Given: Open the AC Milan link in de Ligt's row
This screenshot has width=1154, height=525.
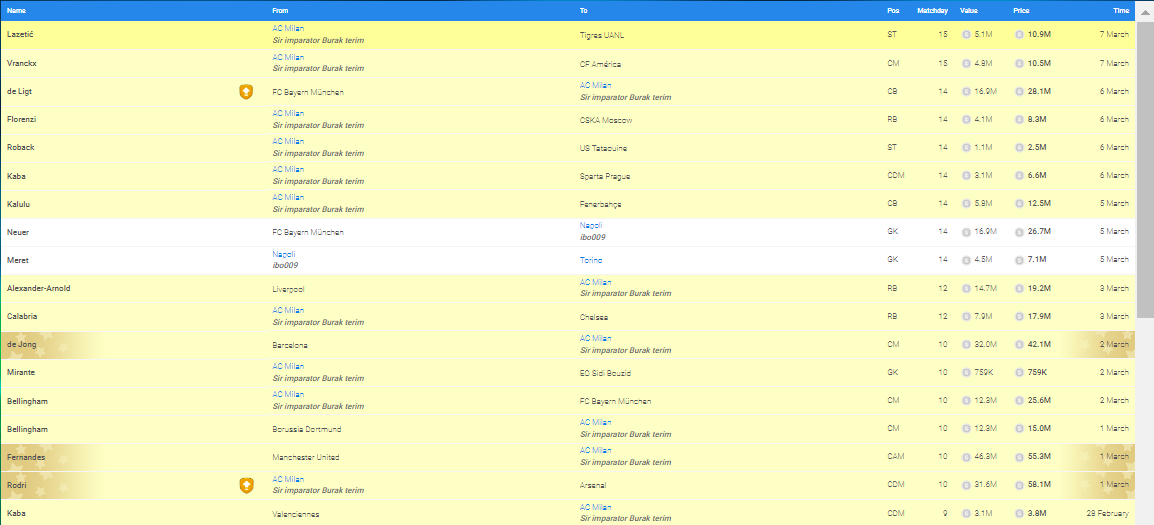Looking at the screenshot, I should (595, 85).
